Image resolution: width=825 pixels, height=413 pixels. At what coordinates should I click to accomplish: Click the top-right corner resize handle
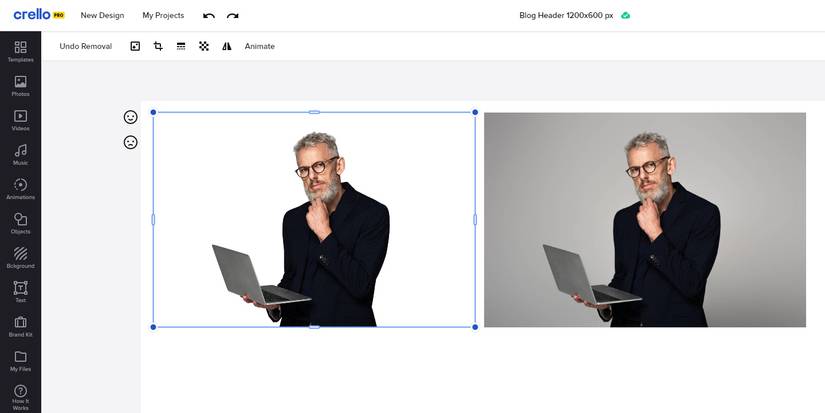(x=475, y=112)
